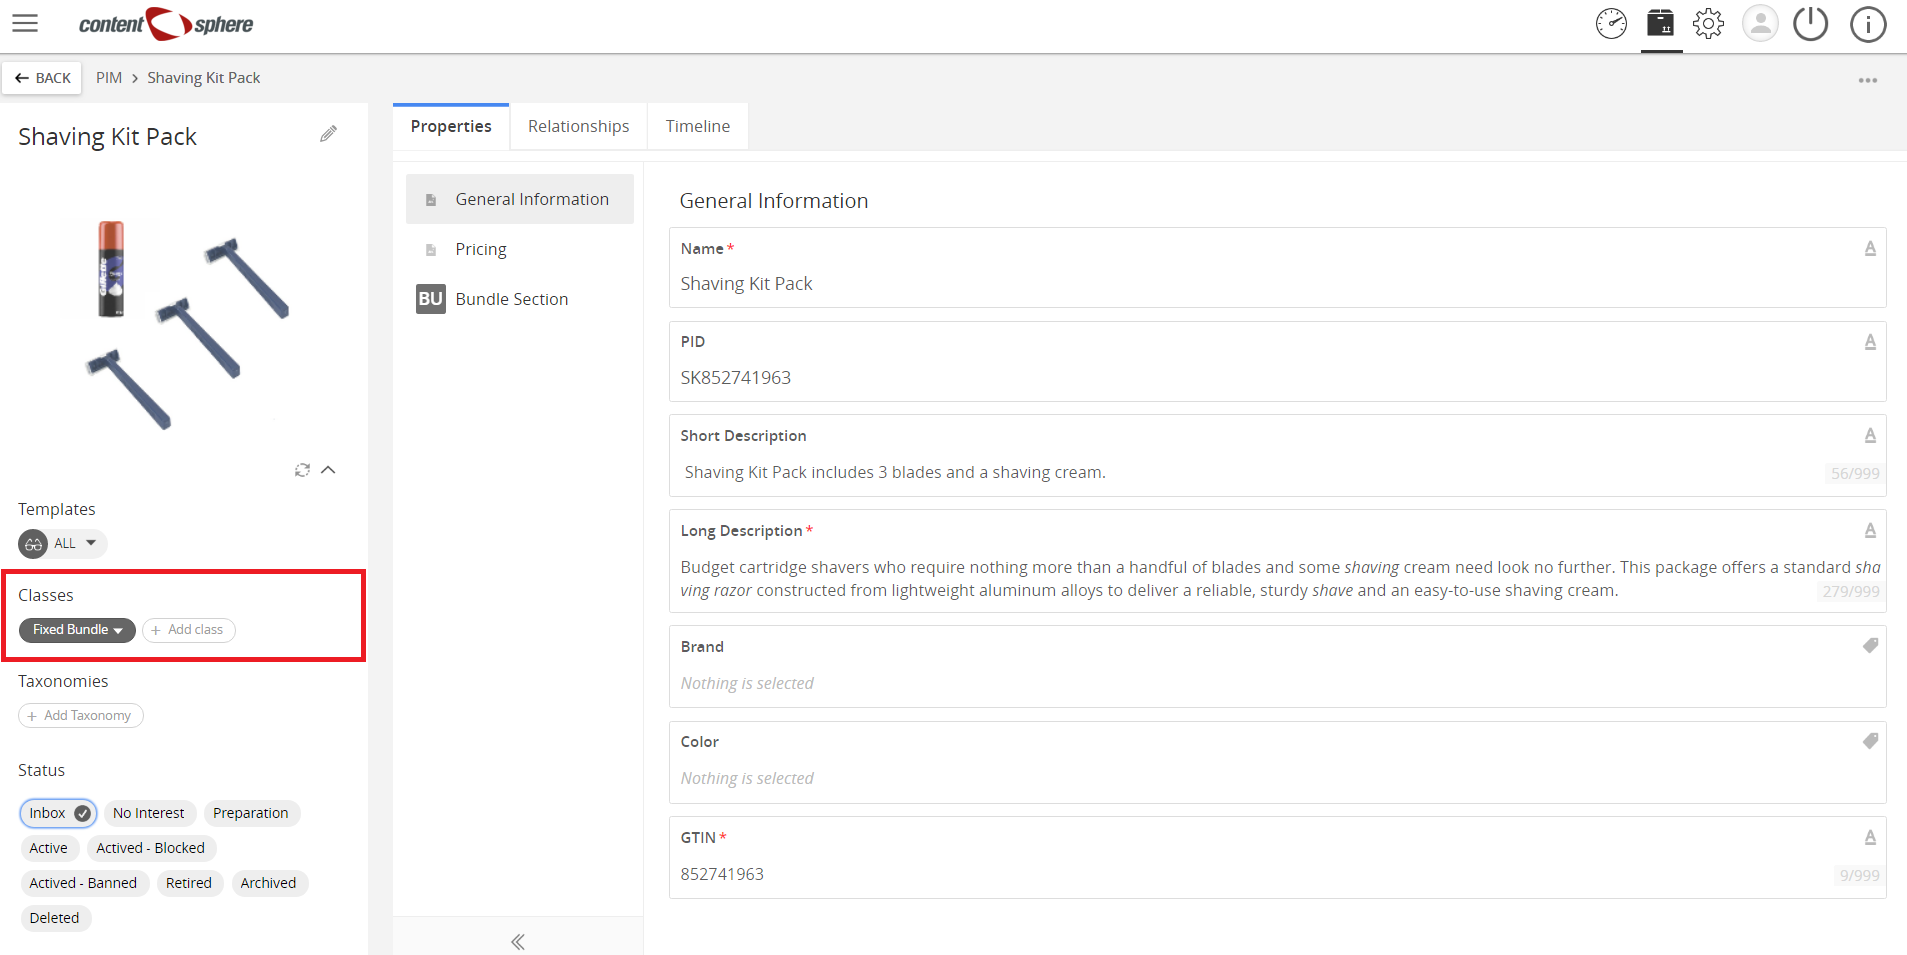This screenshot has width=1907, height=955.
Task: Switch to the Relationships tab
Action: coord(578,126)
